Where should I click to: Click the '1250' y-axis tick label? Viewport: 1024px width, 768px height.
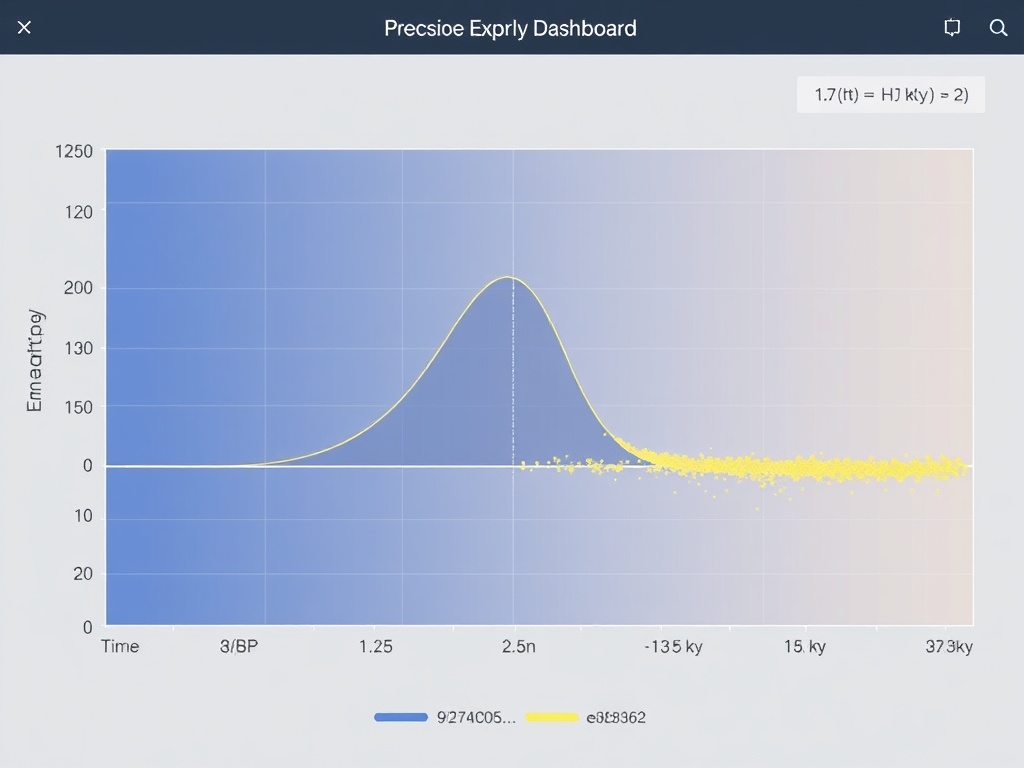coord(74,152)
